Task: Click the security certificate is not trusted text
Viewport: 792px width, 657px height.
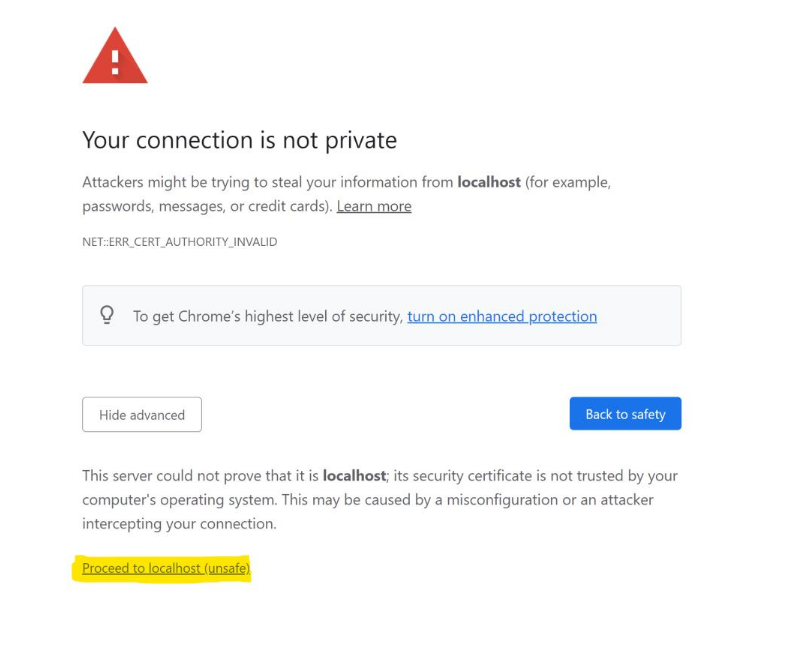Action: tap(530, 476)
